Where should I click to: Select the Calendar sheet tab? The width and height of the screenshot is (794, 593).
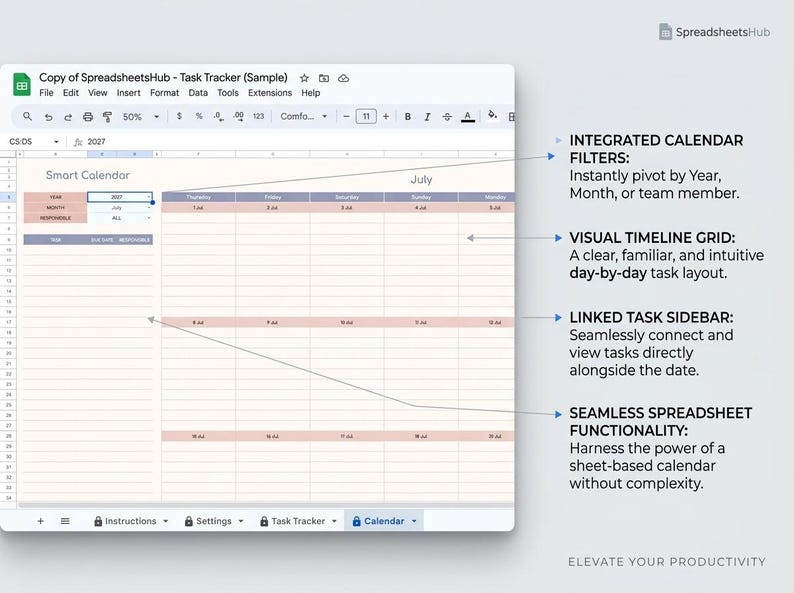pos(383,521)
